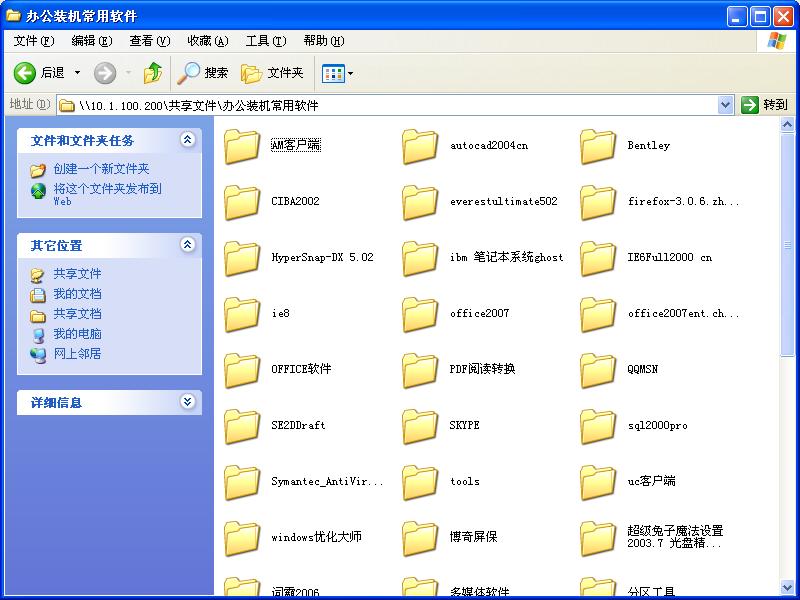
Task: Collapse the 其它位置 panel
Action: tap(188, 244)
